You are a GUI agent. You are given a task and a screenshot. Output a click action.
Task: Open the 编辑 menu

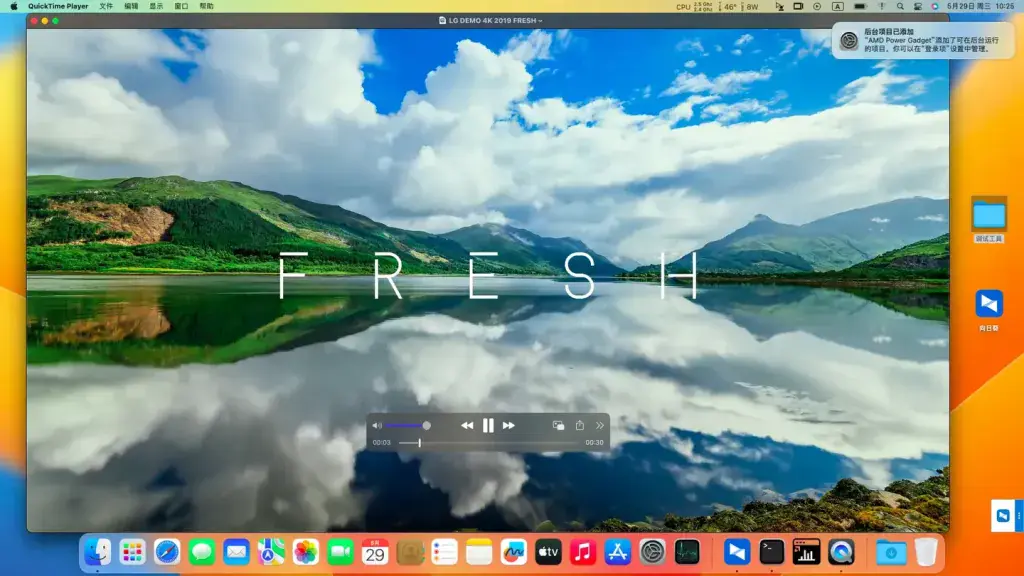131,7
